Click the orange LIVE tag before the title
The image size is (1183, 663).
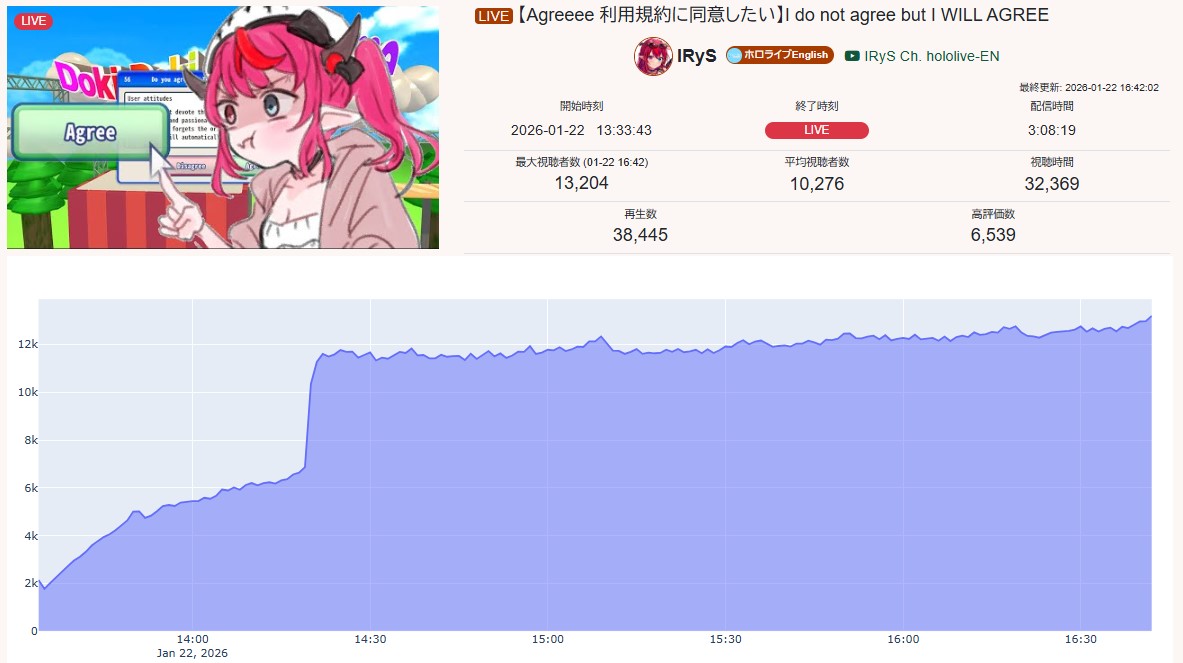[x=493, y=16]
